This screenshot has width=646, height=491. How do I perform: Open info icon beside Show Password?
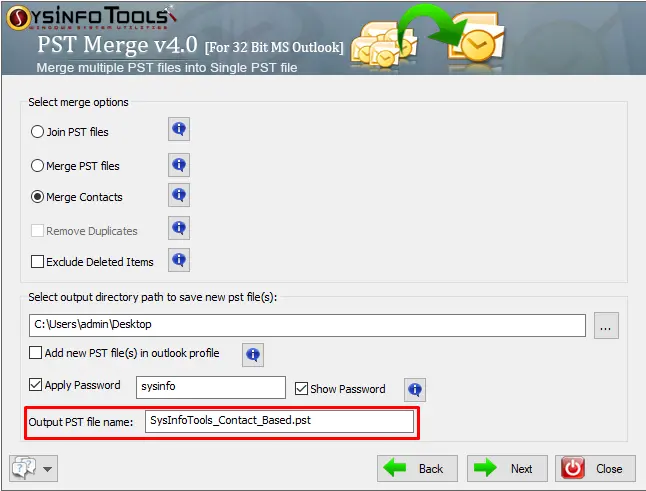(x=415, y=390)
